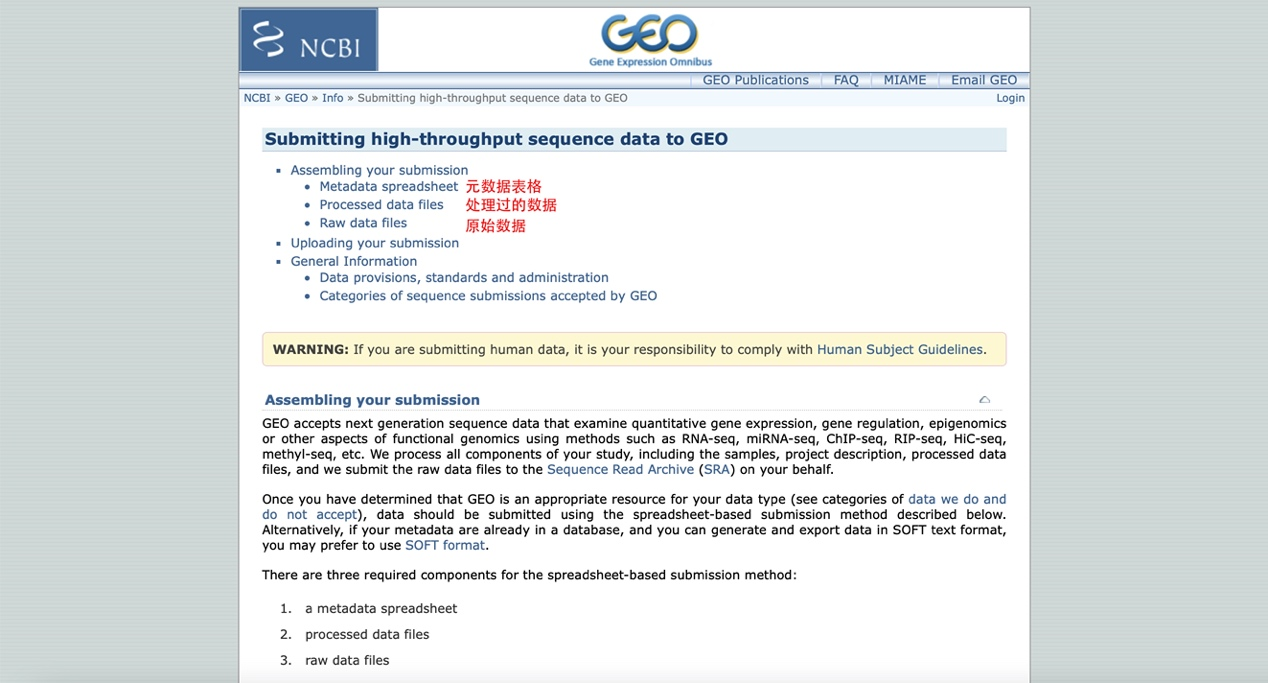Click the GEO Gene Expression Omnibus logo
This screenshot has width=1268, height=683.
coord(649,38)
